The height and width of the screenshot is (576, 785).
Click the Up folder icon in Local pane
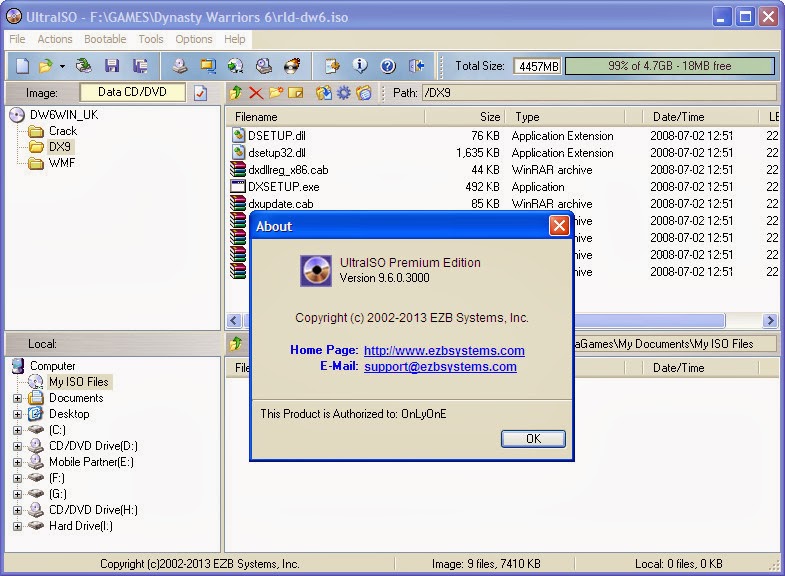click(x=236, y=344)
